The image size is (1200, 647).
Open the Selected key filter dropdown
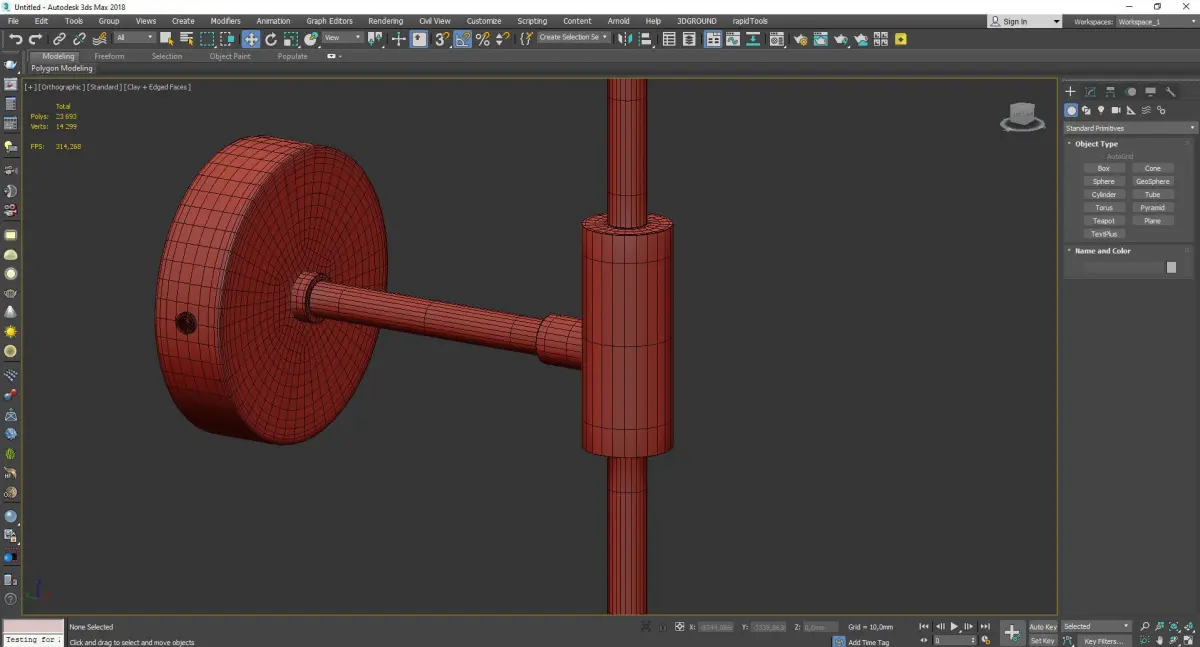click(1096, 627)
